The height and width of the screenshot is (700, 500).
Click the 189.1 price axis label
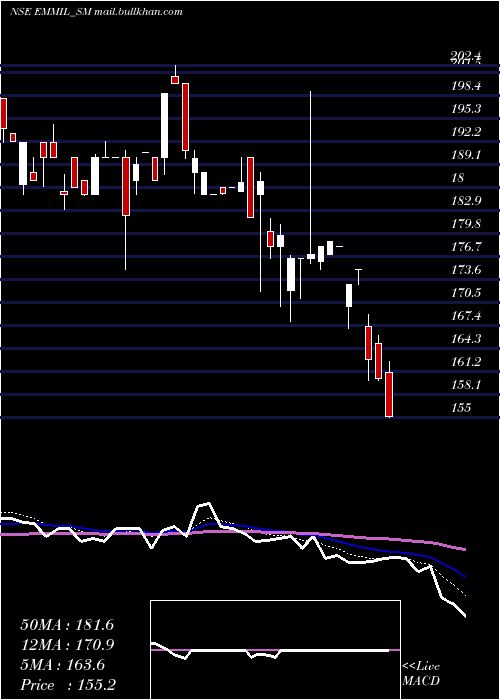click(466, 155)
